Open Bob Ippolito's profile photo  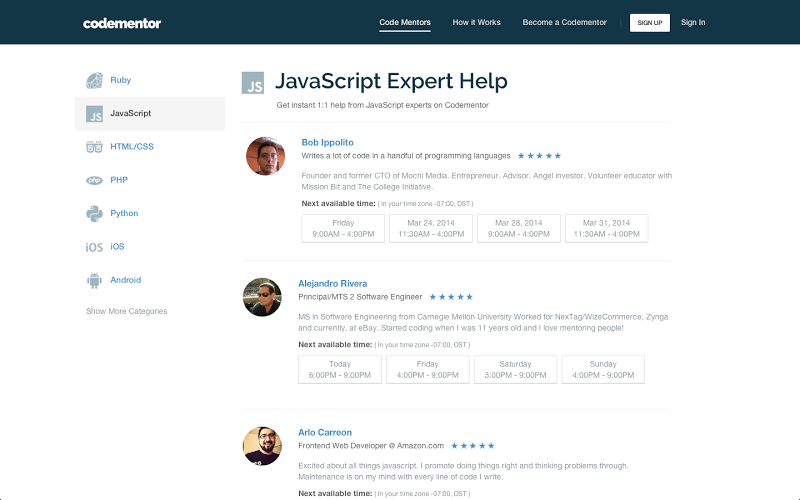265,156
